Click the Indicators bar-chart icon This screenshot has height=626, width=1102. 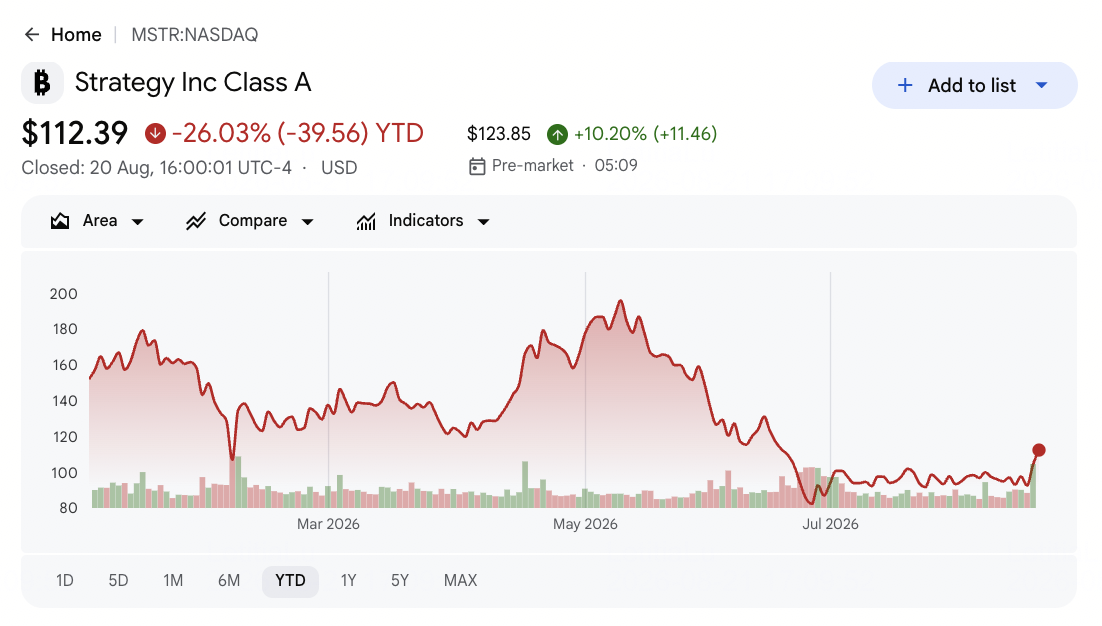click(x=366, y=221)
